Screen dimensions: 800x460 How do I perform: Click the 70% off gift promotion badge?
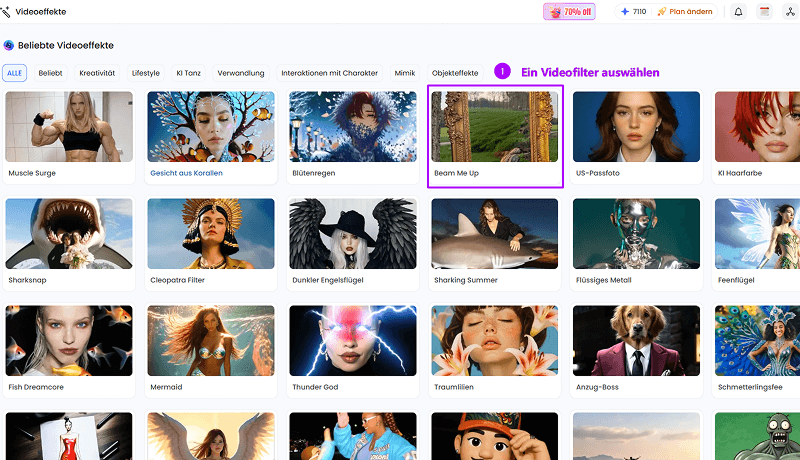(569, 12)
